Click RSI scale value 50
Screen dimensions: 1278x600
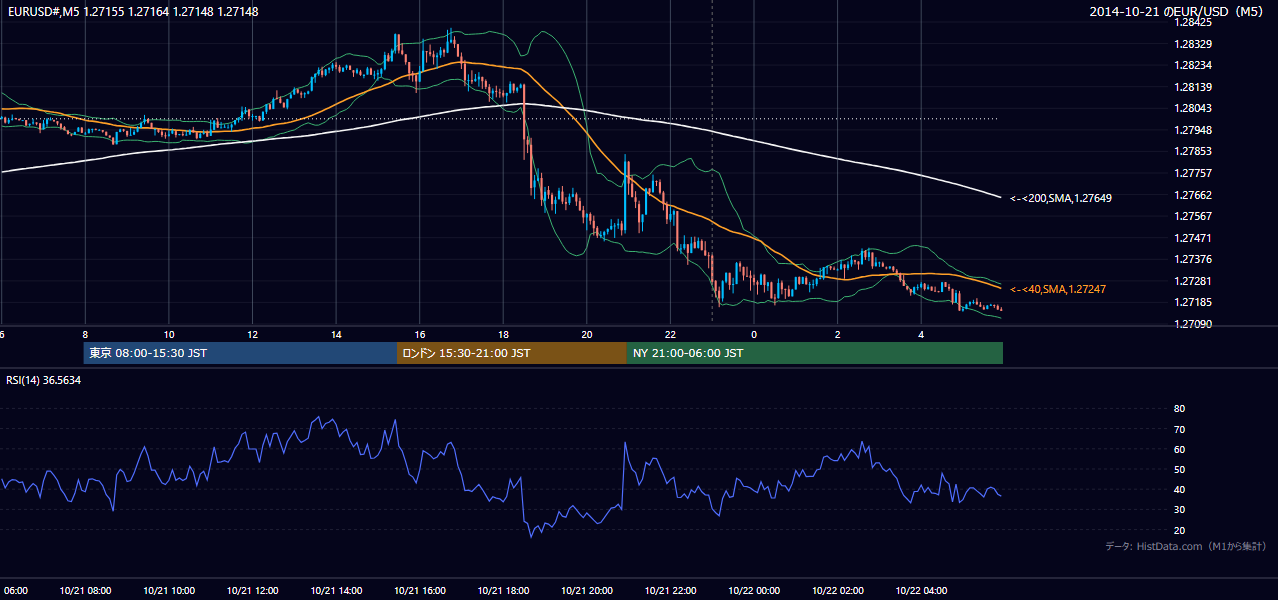(1179, 469)
